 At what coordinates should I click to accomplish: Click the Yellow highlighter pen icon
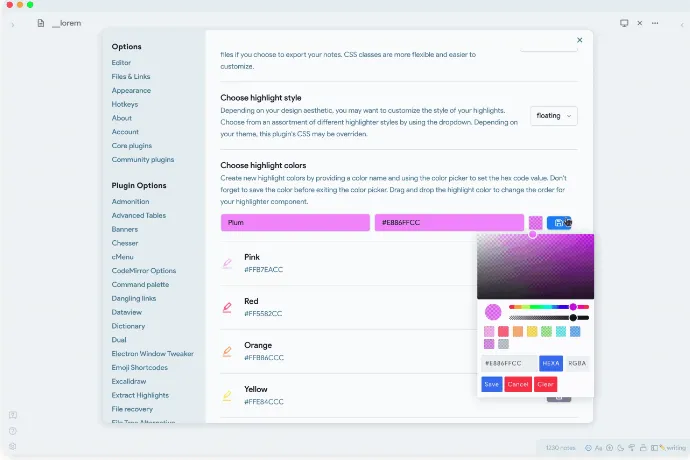pos(227,395)
